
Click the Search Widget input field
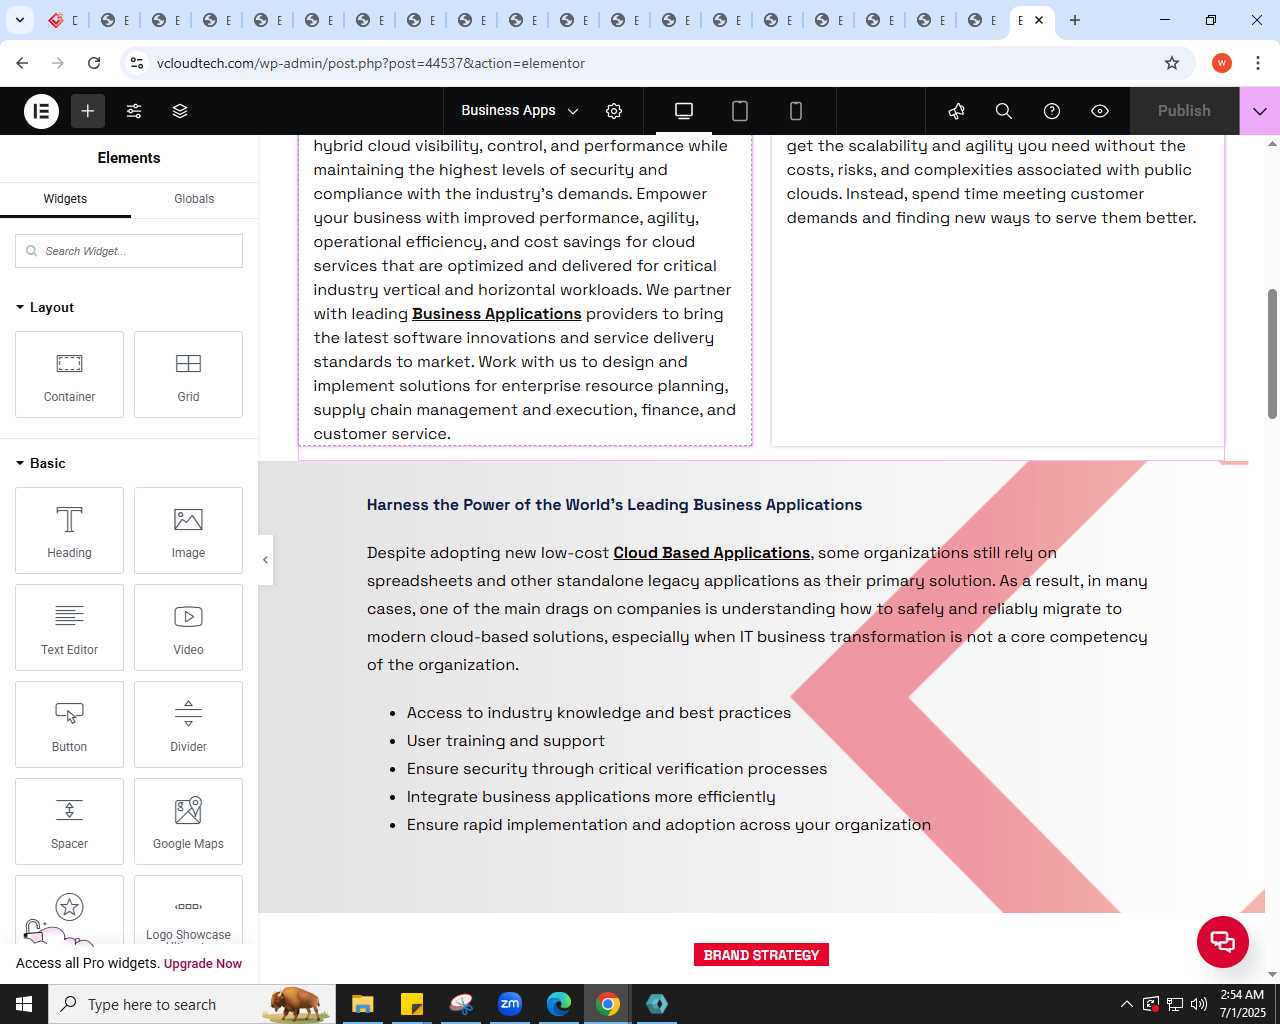129,251
